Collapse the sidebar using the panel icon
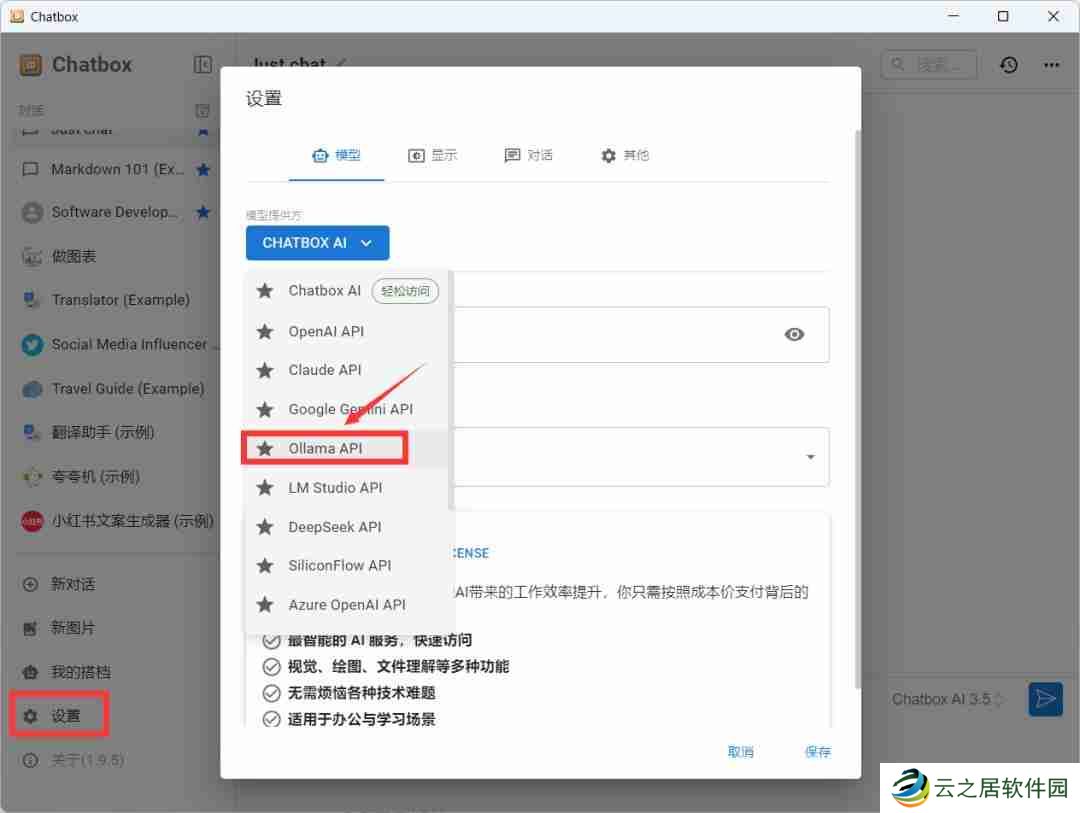 [x=203, y=63]
